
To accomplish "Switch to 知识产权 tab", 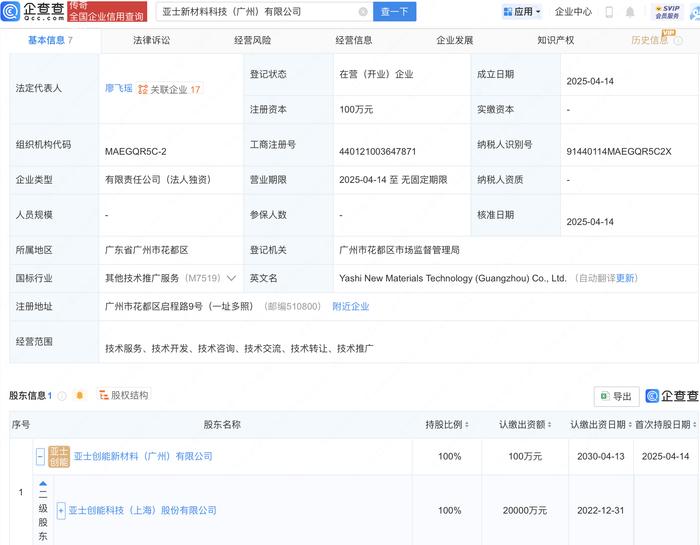I will pos(556,41).
